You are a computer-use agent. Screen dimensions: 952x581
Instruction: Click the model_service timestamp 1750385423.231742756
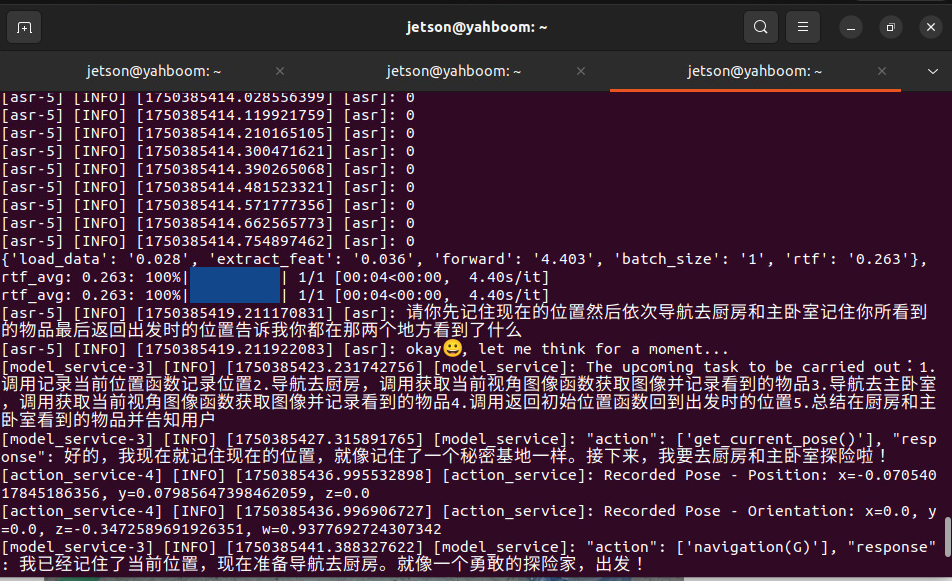(325, 367)
